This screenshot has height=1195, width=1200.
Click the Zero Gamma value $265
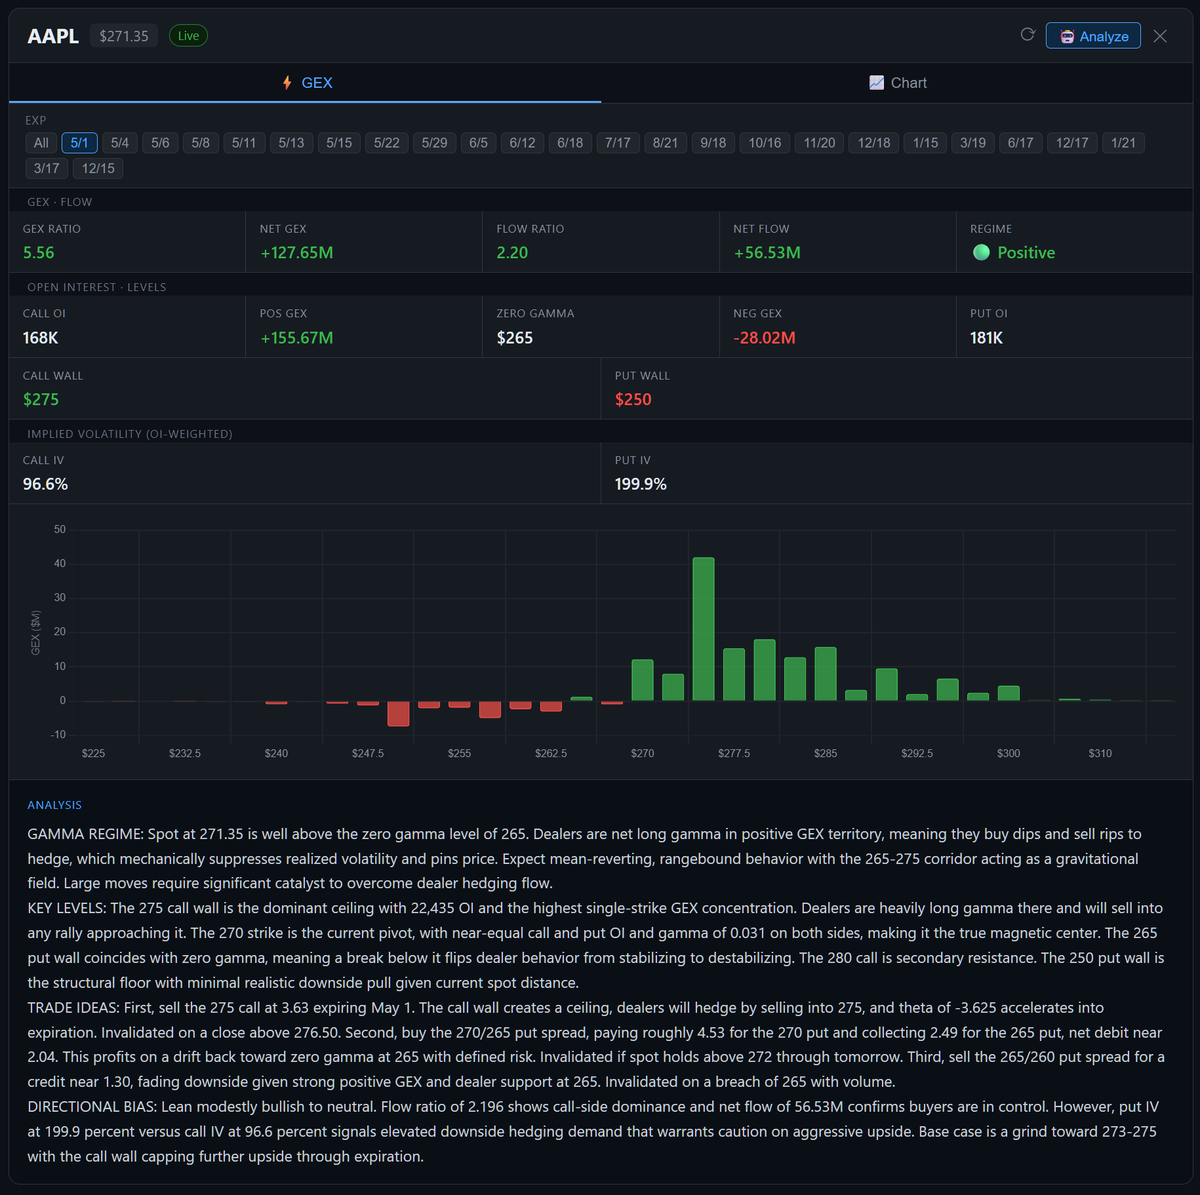click(x=515, y=338)
